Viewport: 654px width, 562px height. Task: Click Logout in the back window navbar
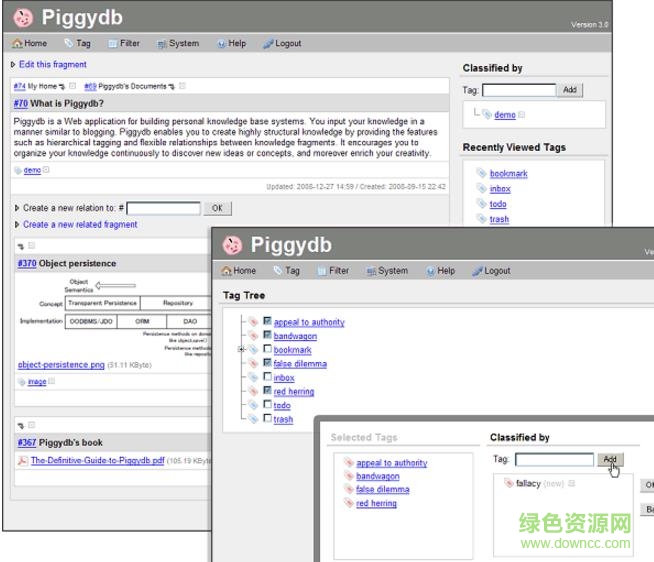[282, 43]
